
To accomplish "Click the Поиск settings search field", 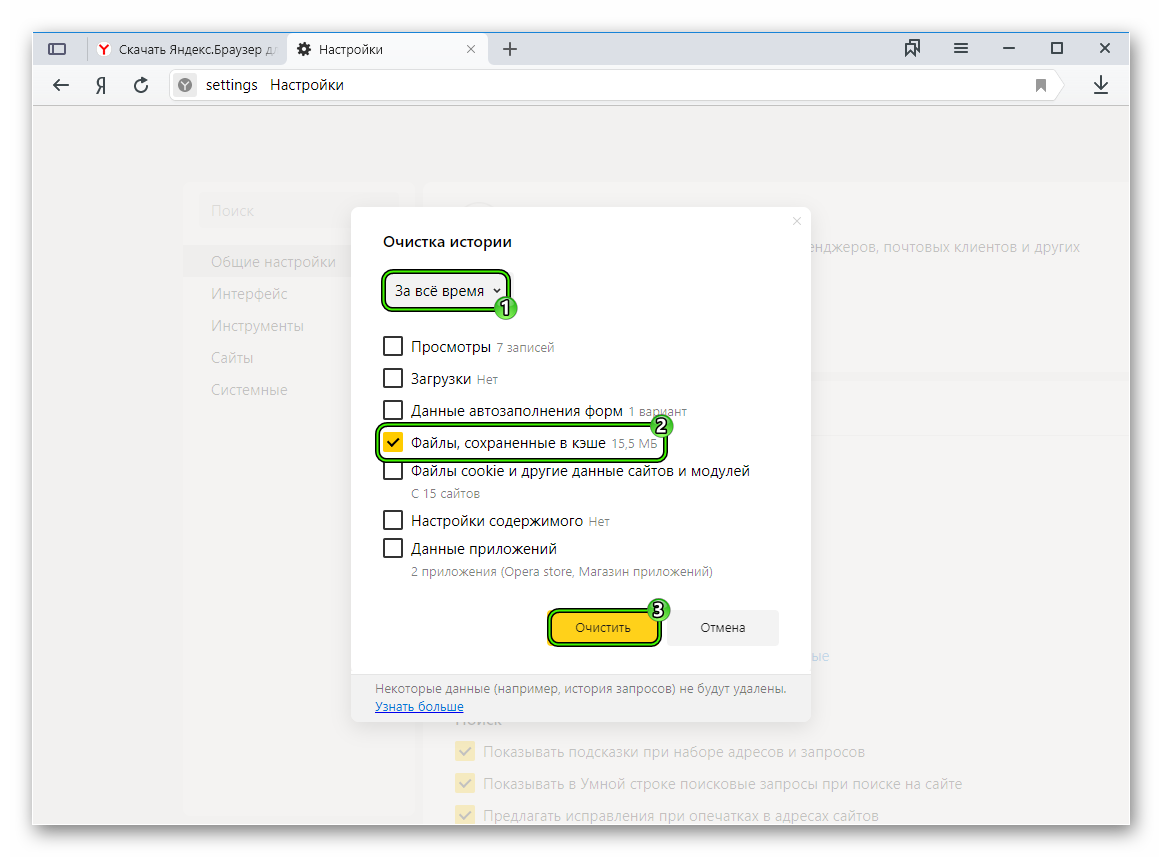I will pos(298,211).
